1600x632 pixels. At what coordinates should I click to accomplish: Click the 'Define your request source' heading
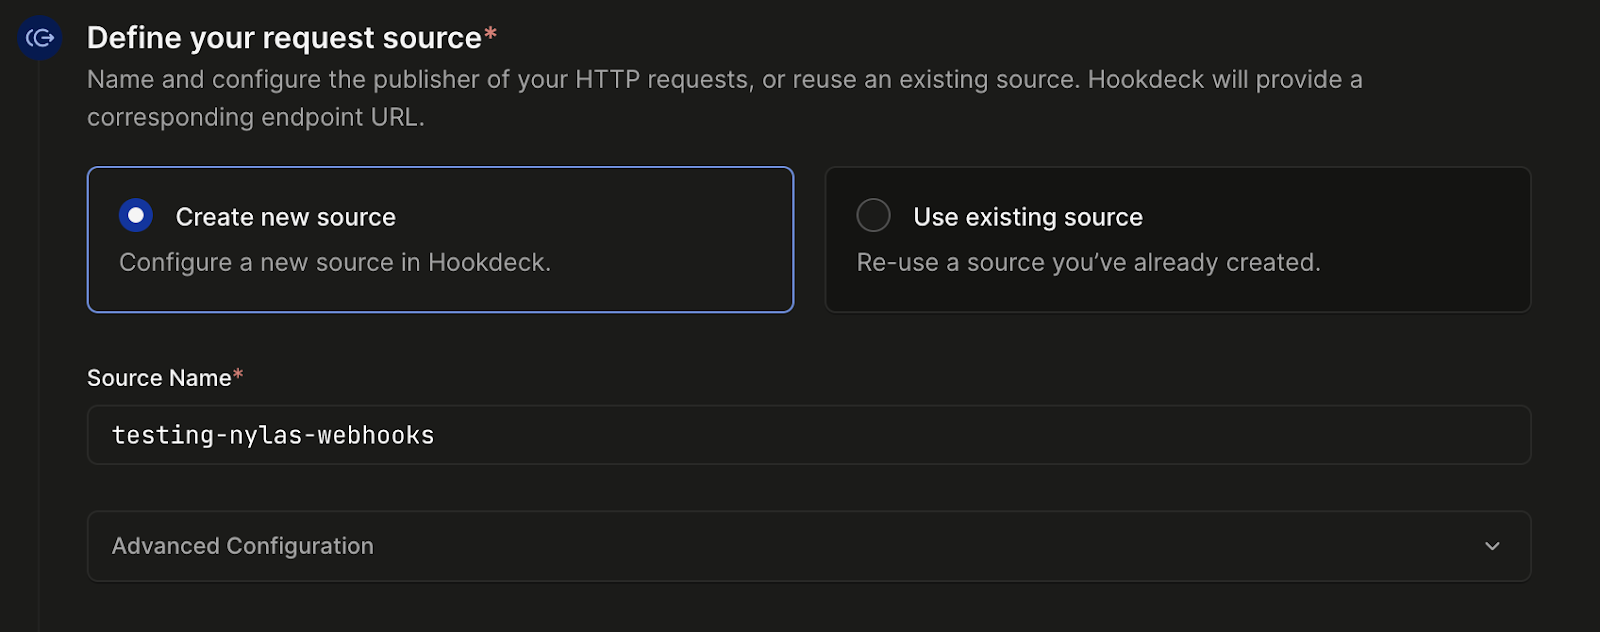(x=292, y=38)
